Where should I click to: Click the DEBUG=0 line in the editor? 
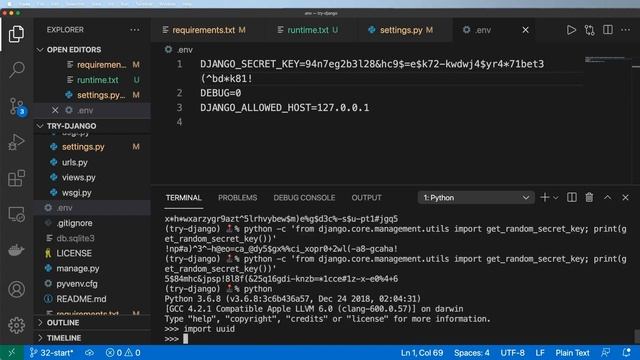click(220, 93)
